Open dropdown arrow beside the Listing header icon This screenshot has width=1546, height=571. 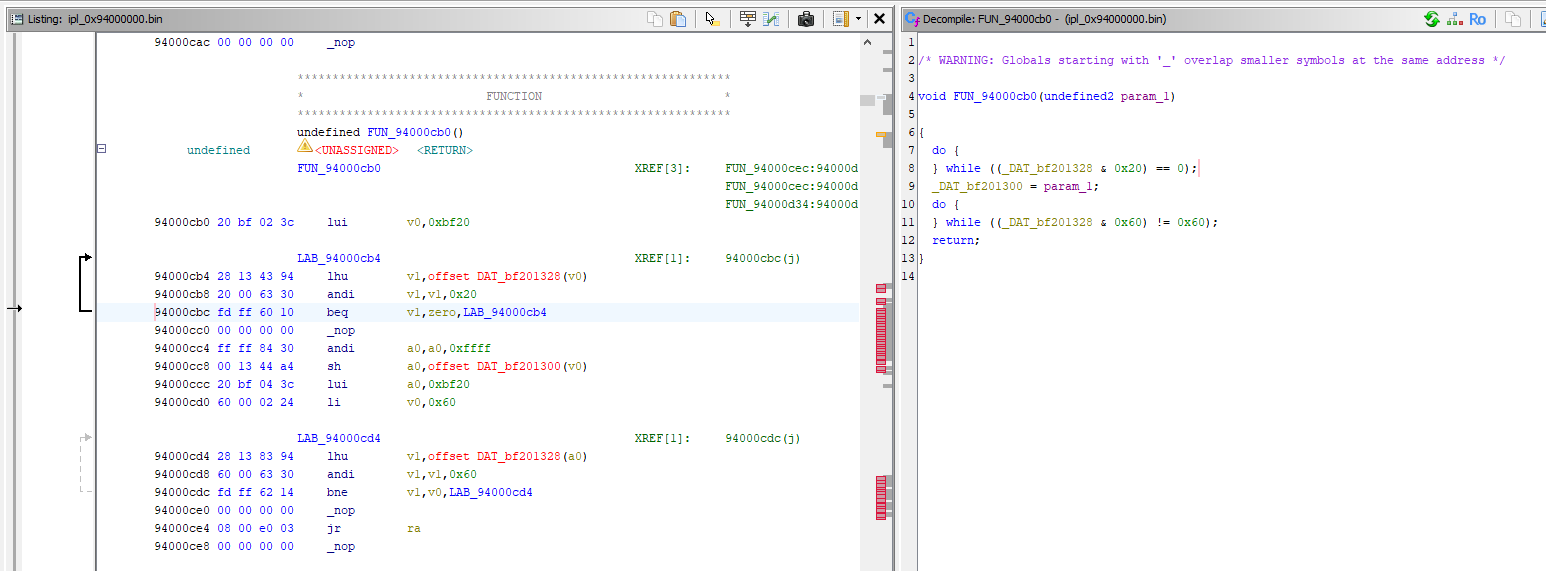859,19
